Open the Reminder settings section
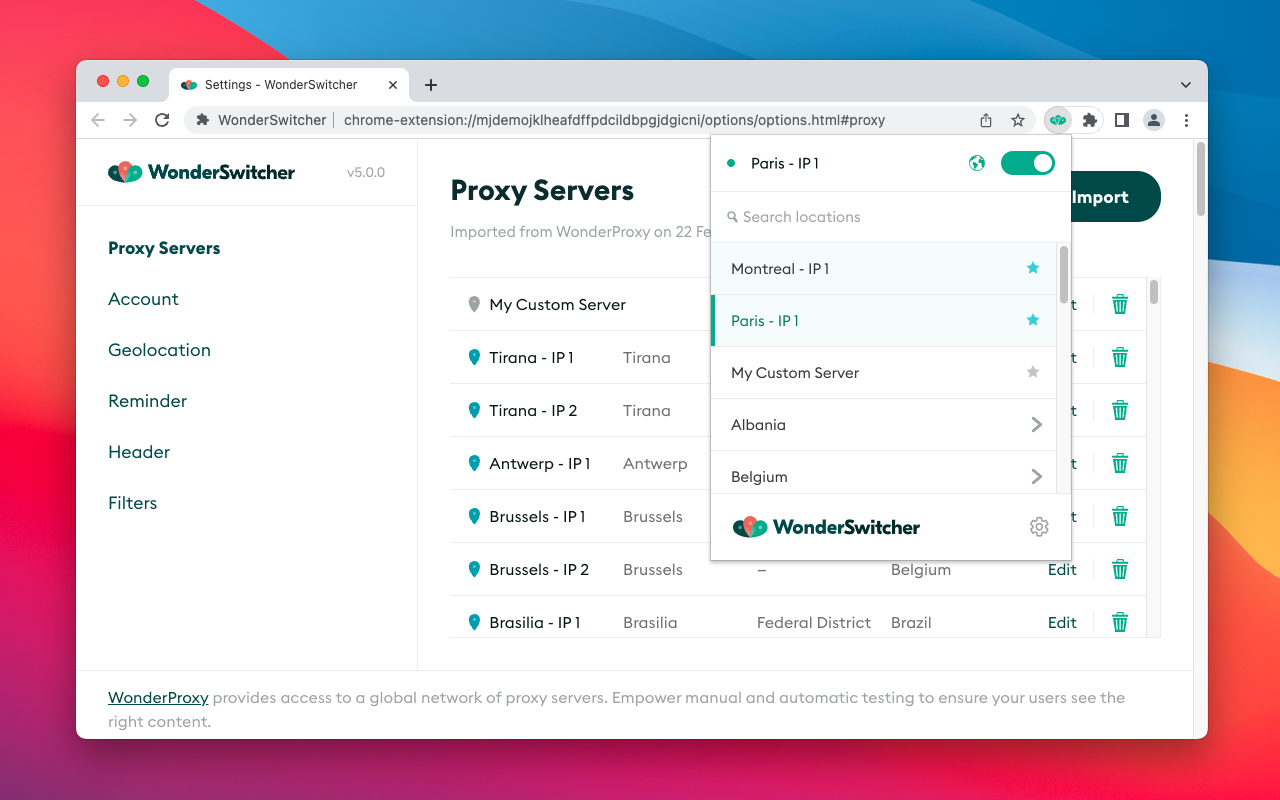 coord(147,401)
